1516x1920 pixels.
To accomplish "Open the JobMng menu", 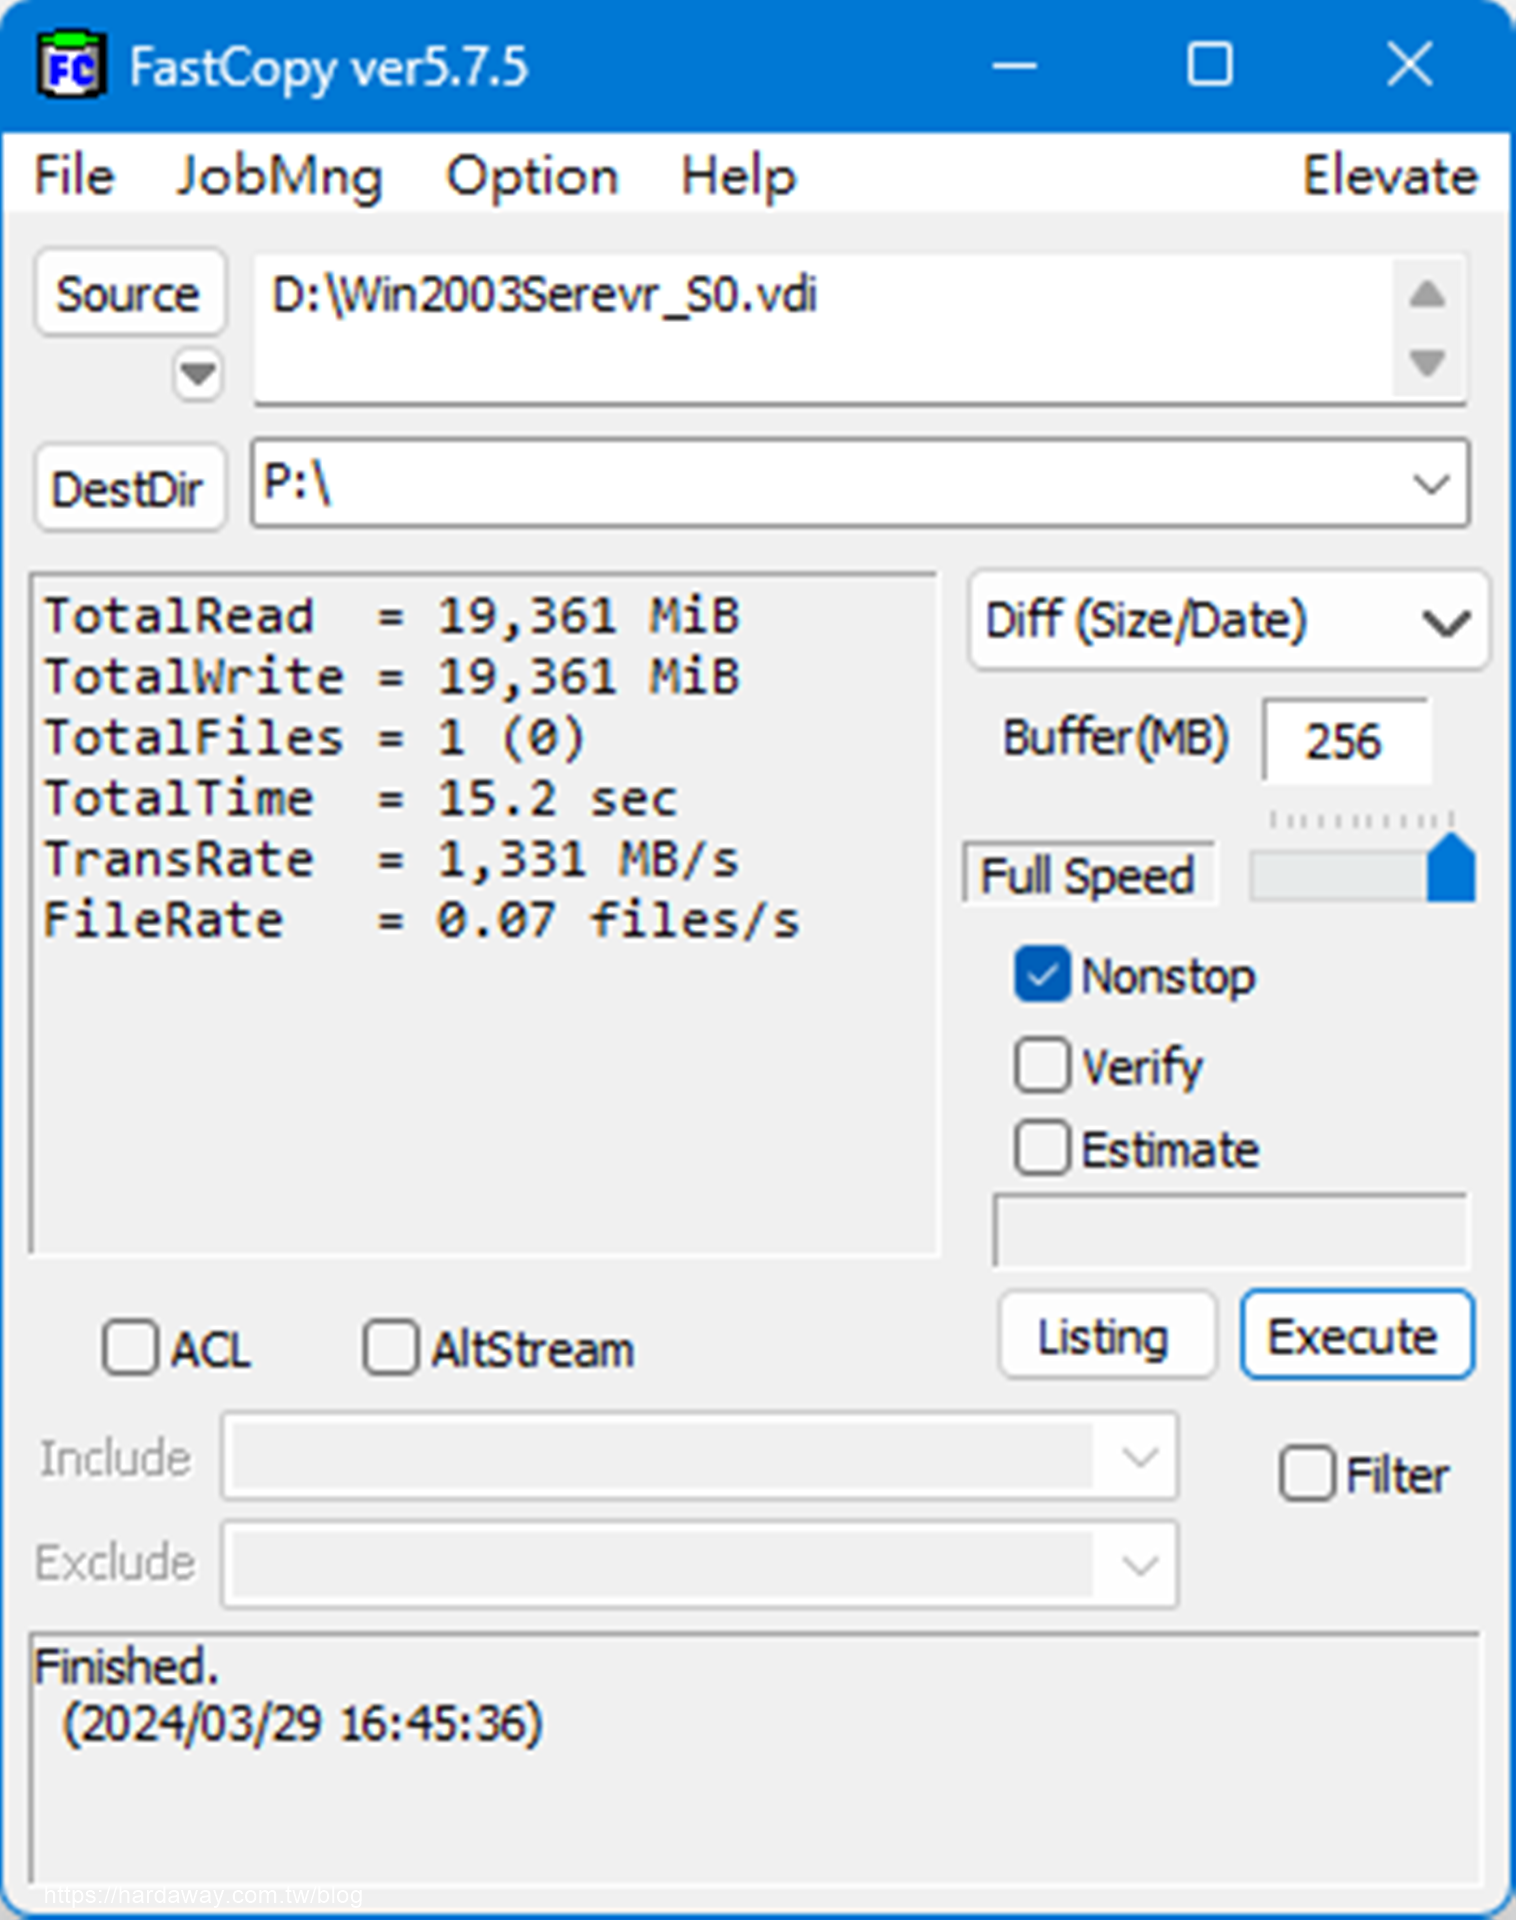I will (x=279, y=177).
